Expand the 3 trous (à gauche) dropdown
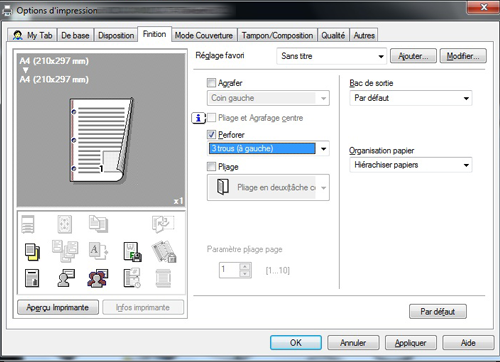Screen dimensions: 500x362 (x=268, y=149)
